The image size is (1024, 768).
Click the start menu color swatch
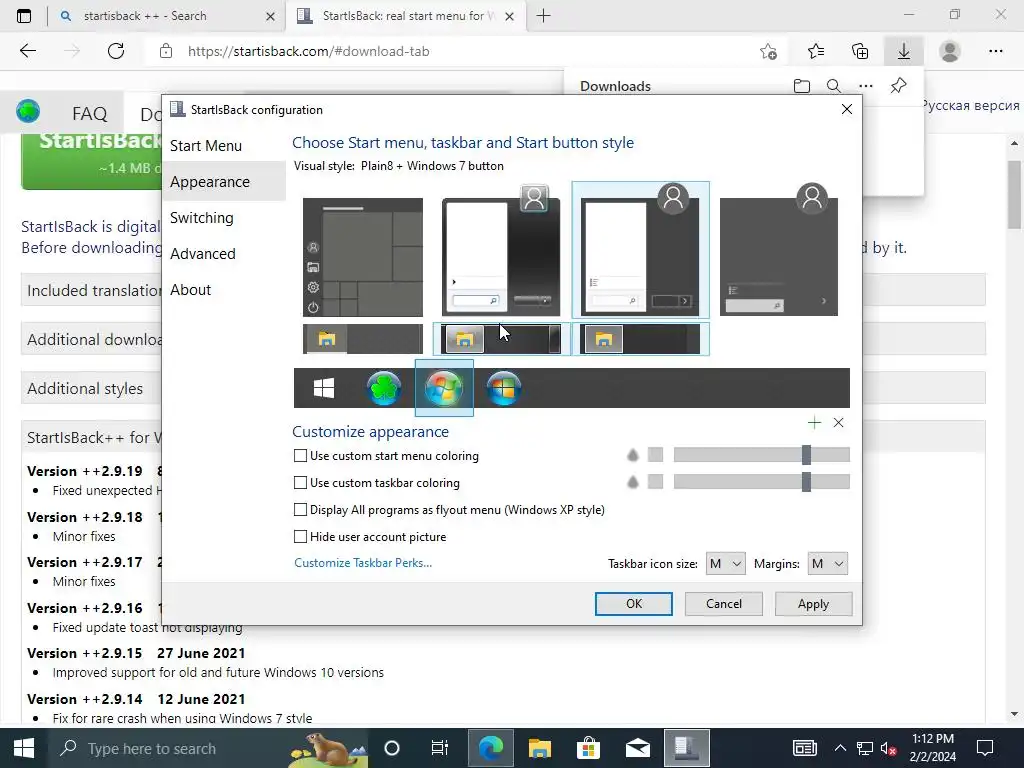(x=655, y=455)
